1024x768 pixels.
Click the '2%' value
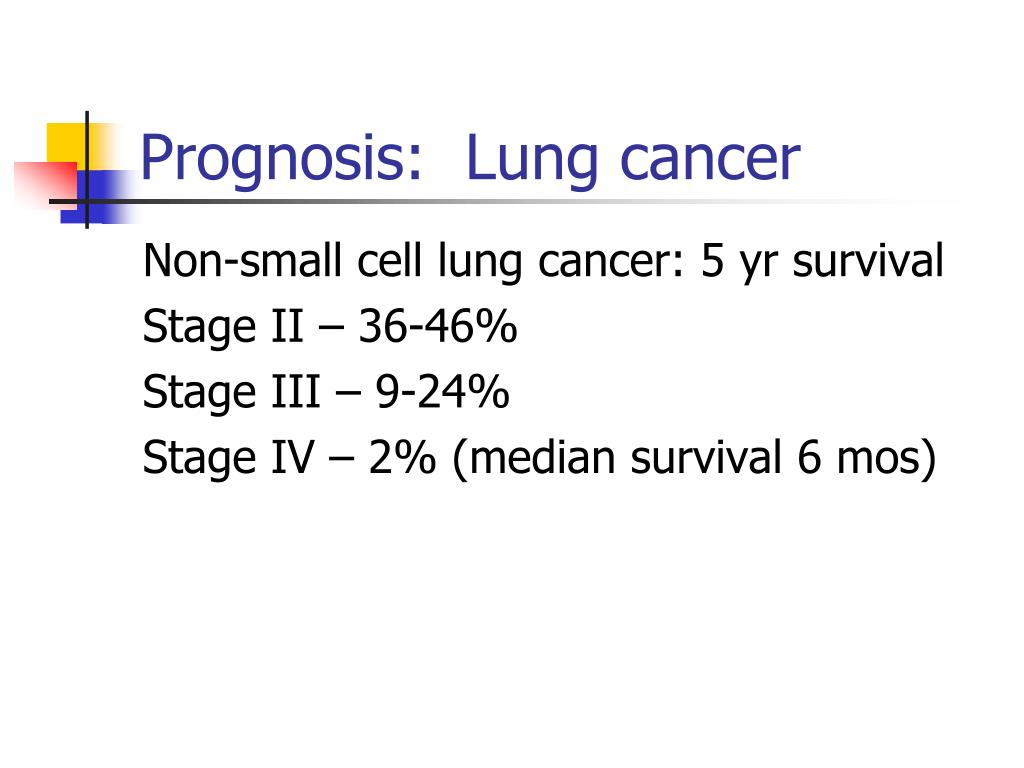click(x=402, y=456)
